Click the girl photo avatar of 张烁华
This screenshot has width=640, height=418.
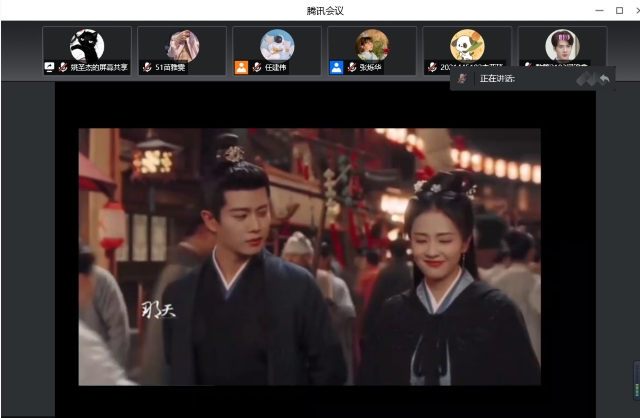(372, 45)
